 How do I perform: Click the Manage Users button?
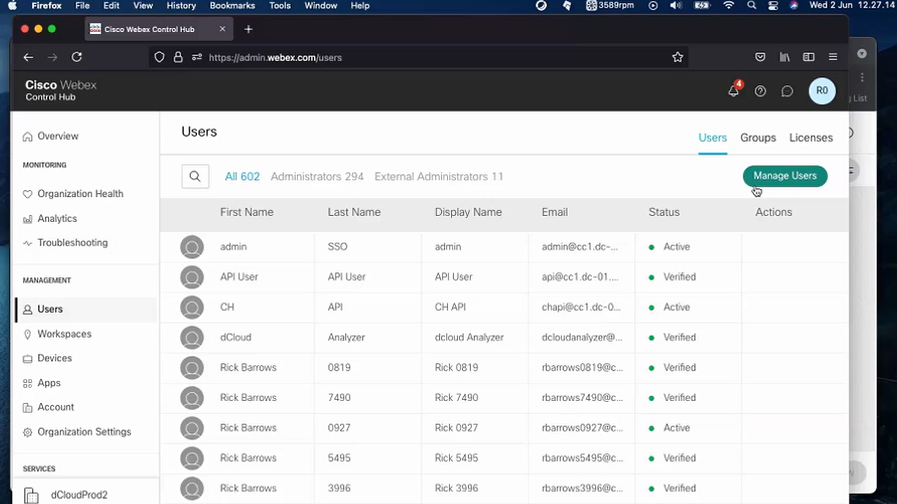[x=784, y=176]
